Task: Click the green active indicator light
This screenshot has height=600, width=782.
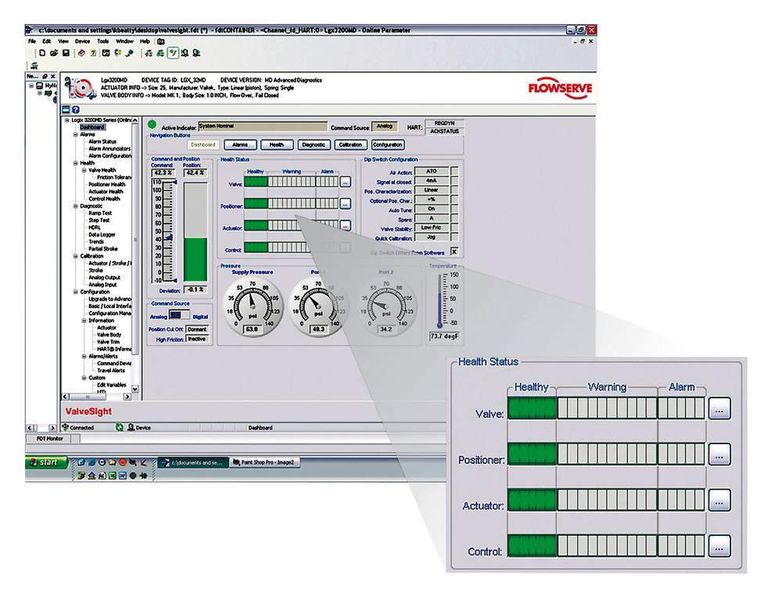Action: pyautogui.click(x=152, y=124)
